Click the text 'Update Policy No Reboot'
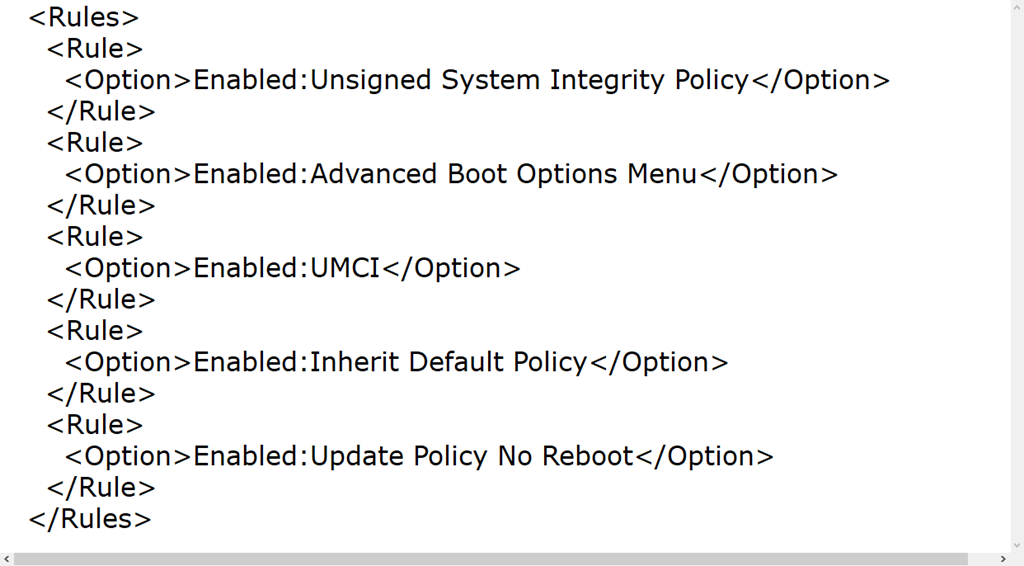1024x566 pixels. tap(472, 456)
